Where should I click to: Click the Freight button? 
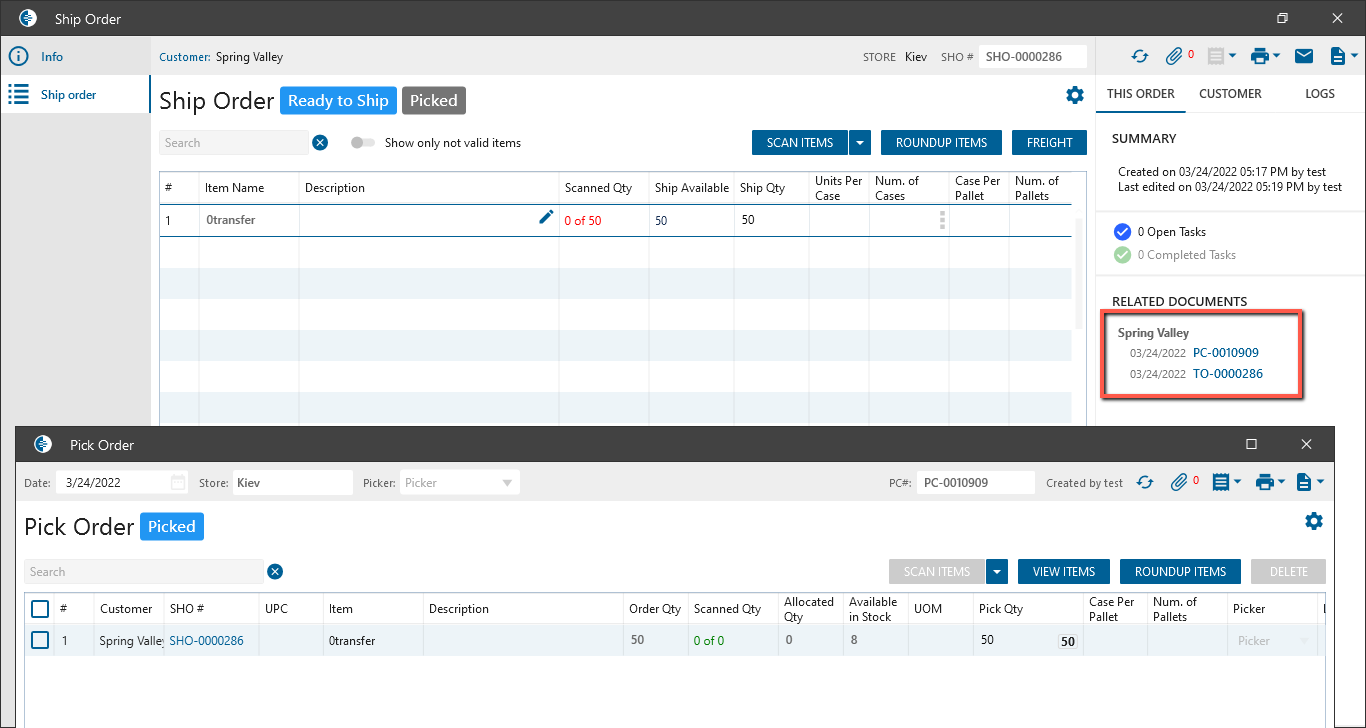pyautogui.click(x=1049, y=143)
